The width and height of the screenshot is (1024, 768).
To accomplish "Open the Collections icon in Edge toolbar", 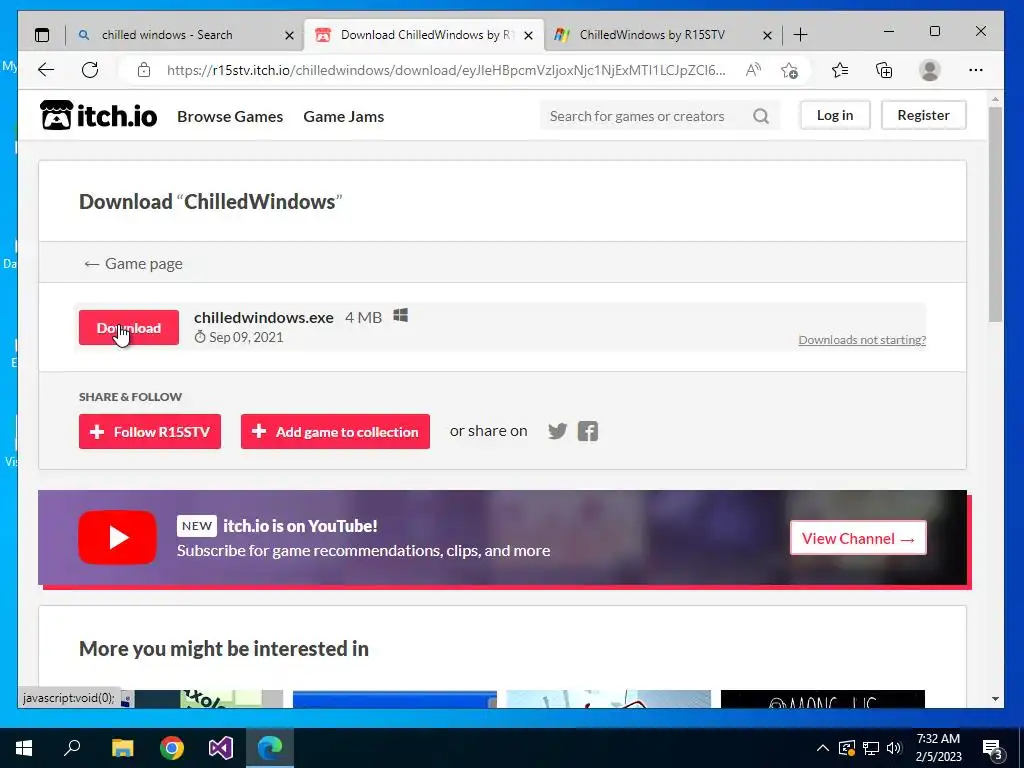I will [x=884, y=70].
